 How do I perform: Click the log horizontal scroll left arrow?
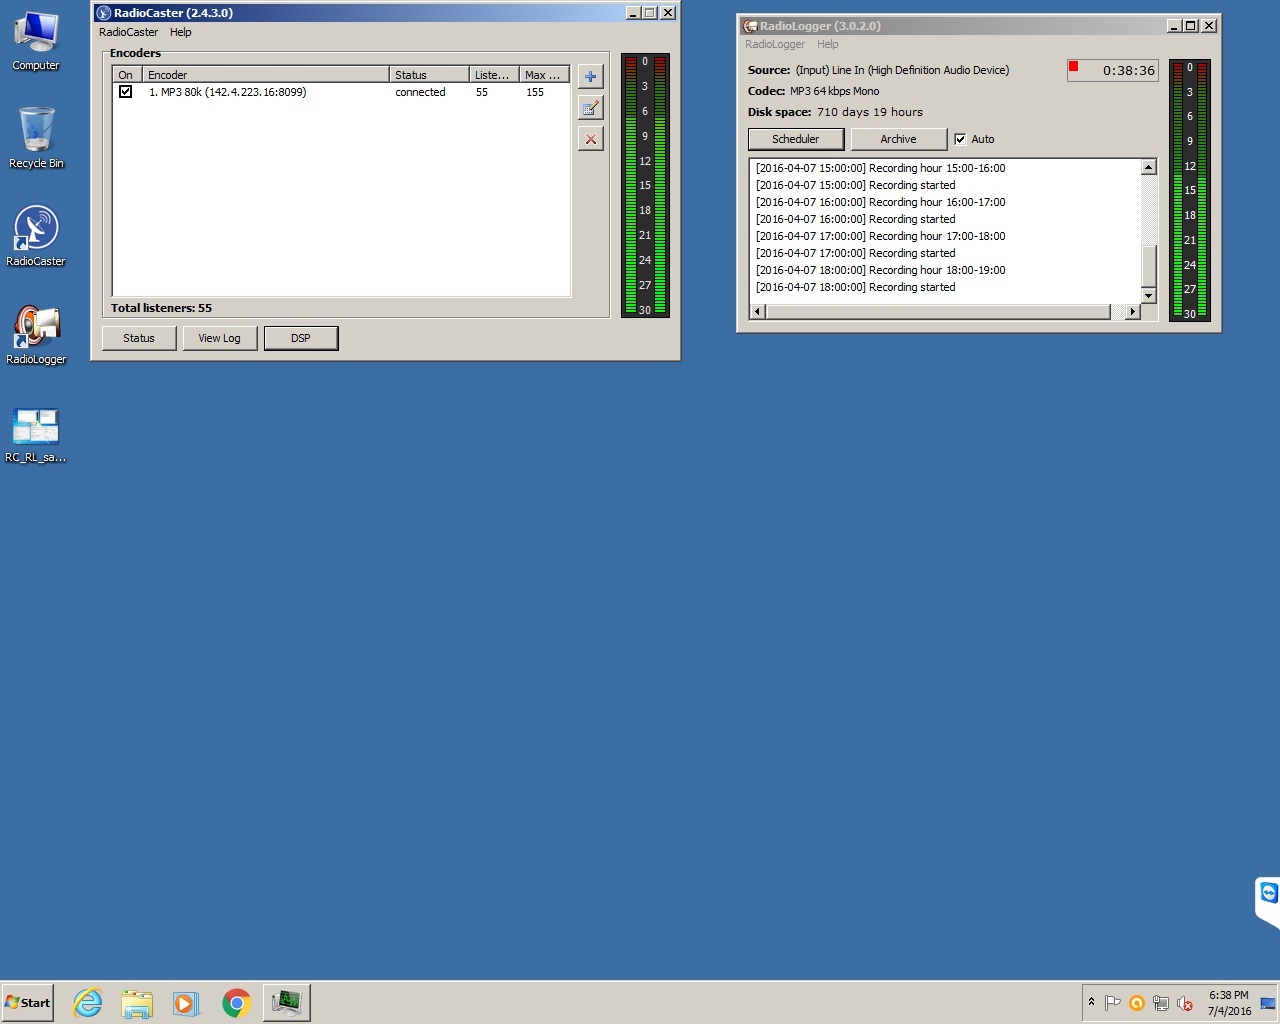click(757, 311)
